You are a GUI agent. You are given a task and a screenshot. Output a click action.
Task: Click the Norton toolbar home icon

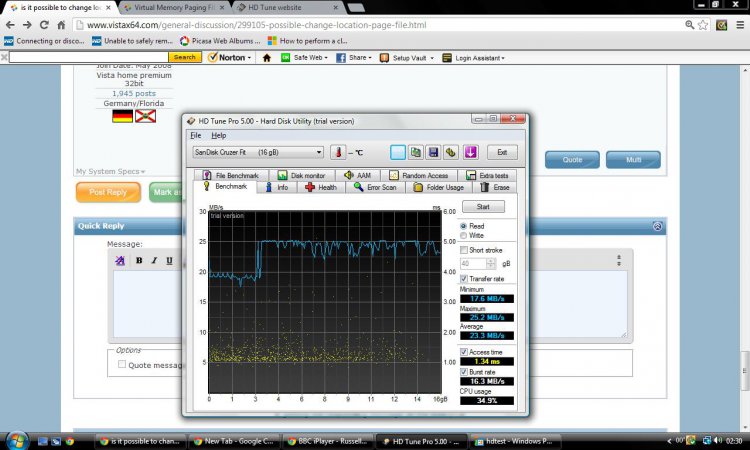[267, 58]
